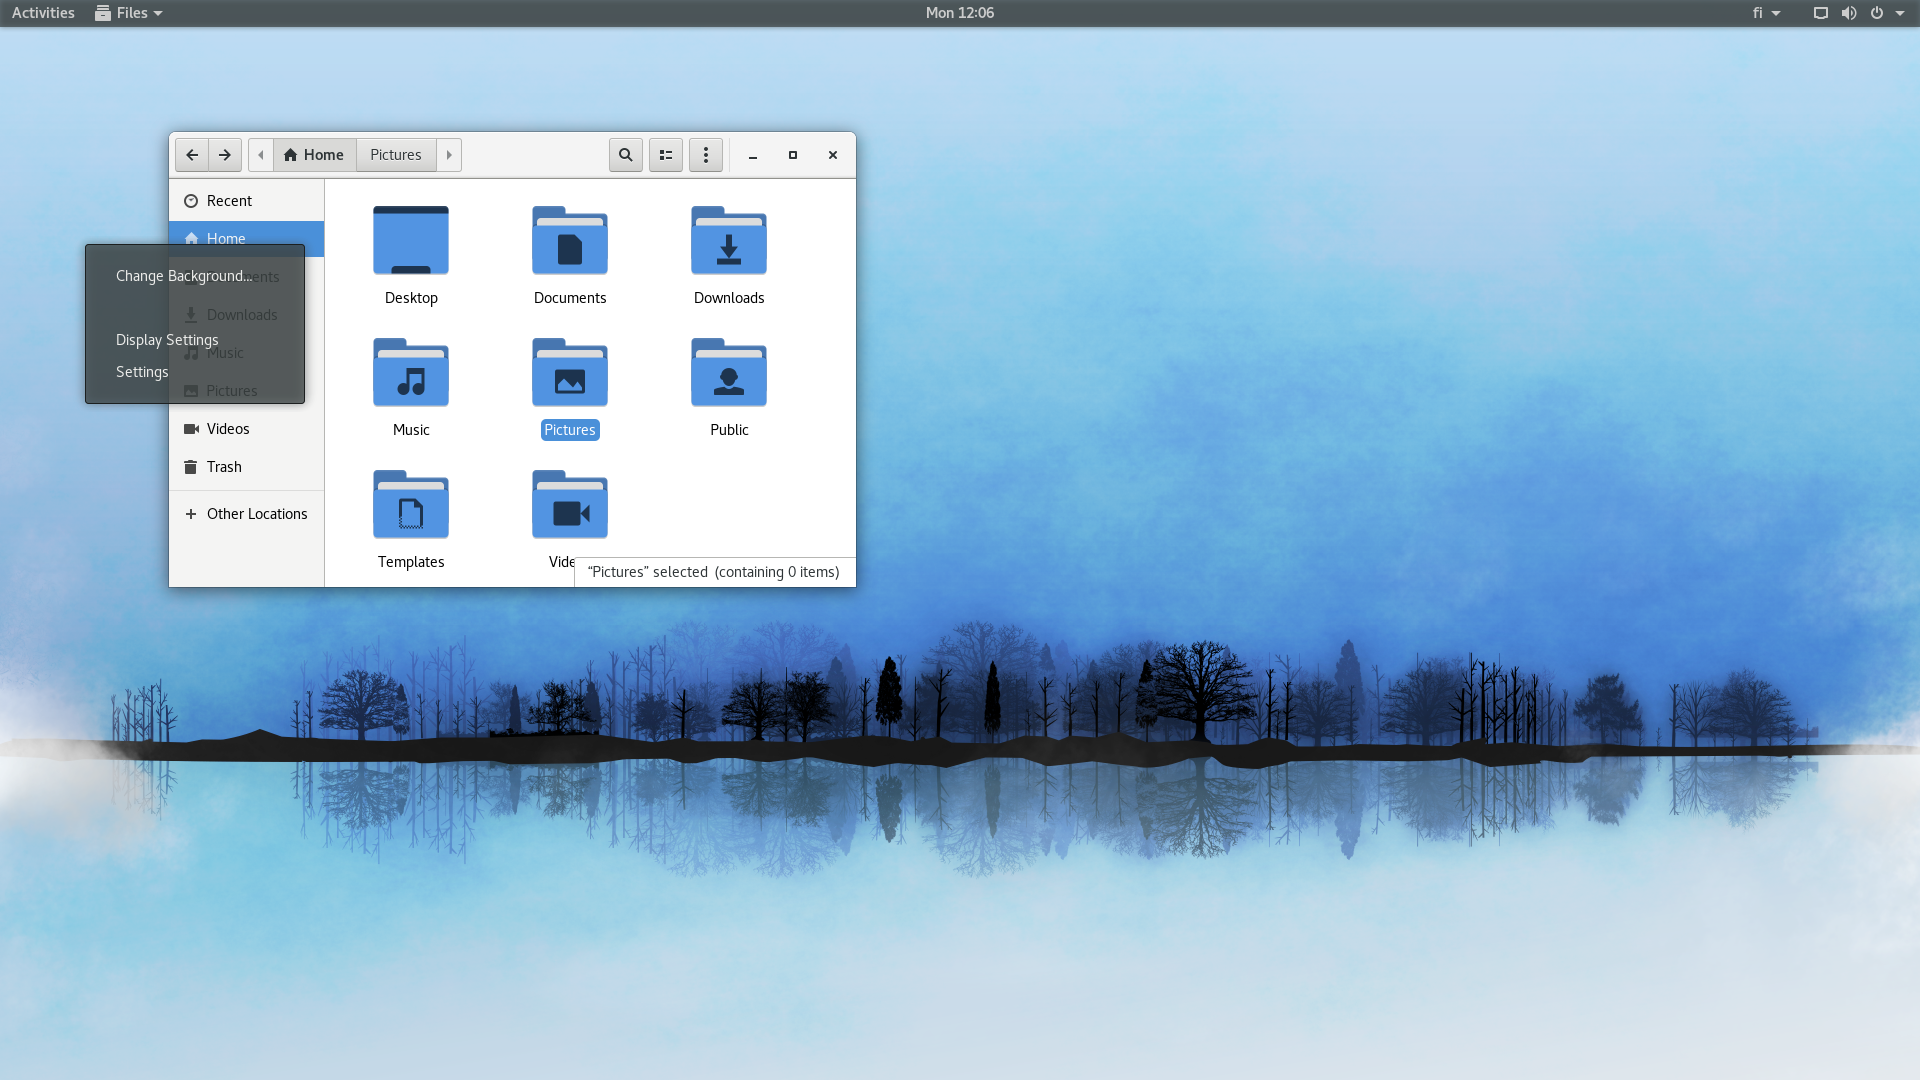Click the Templates folder label
The image size is (1920, 1080).
tap(411, 562)
